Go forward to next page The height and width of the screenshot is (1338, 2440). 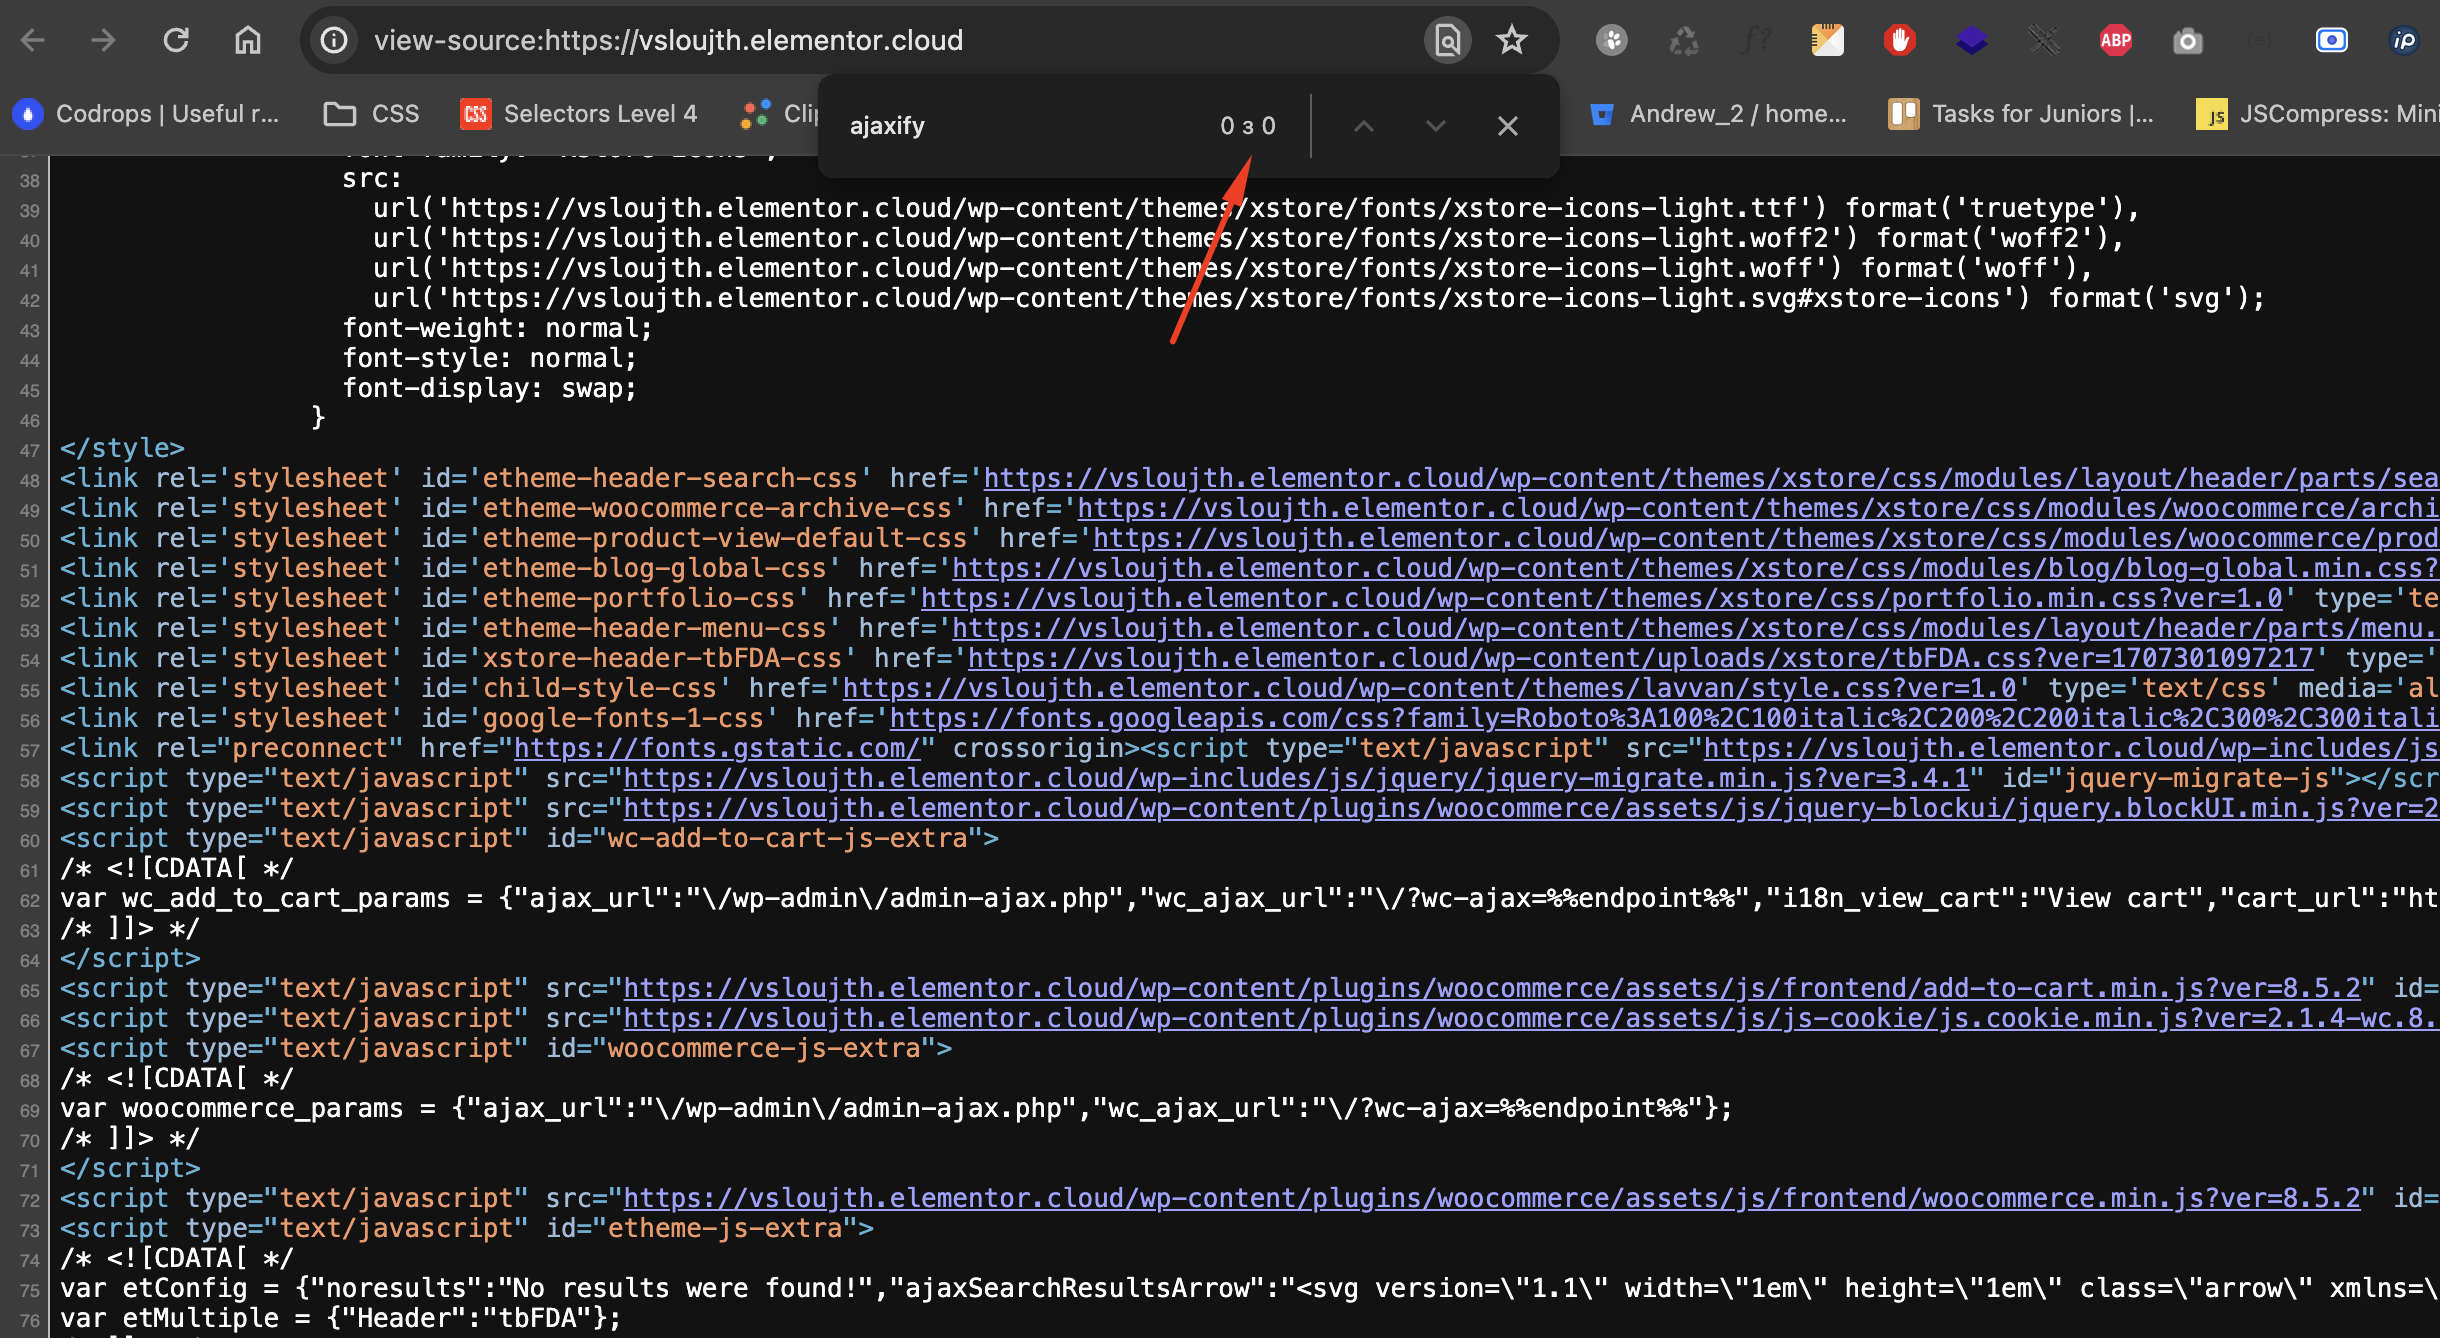(x=103, y=40)
